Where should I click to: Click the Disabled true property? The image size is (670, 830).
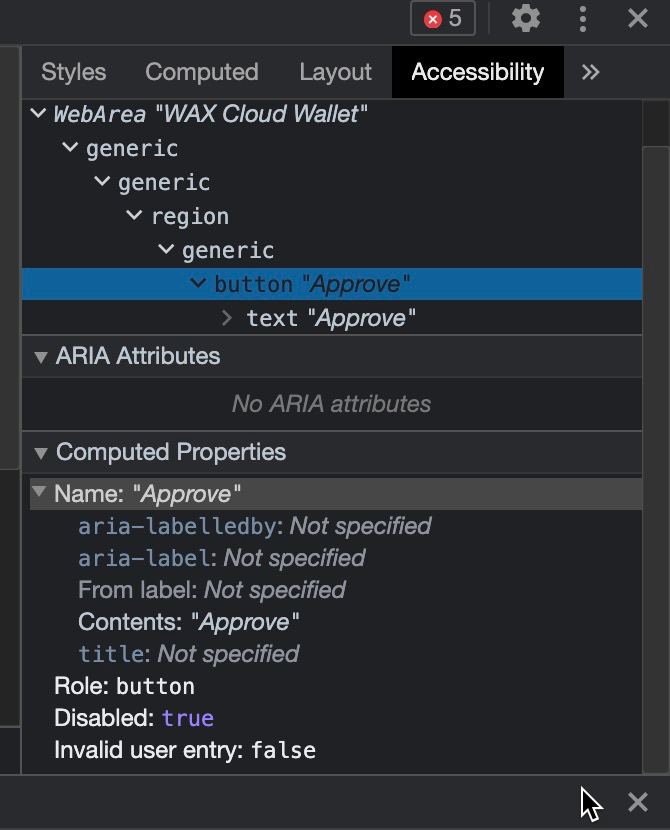pos(134,718)
